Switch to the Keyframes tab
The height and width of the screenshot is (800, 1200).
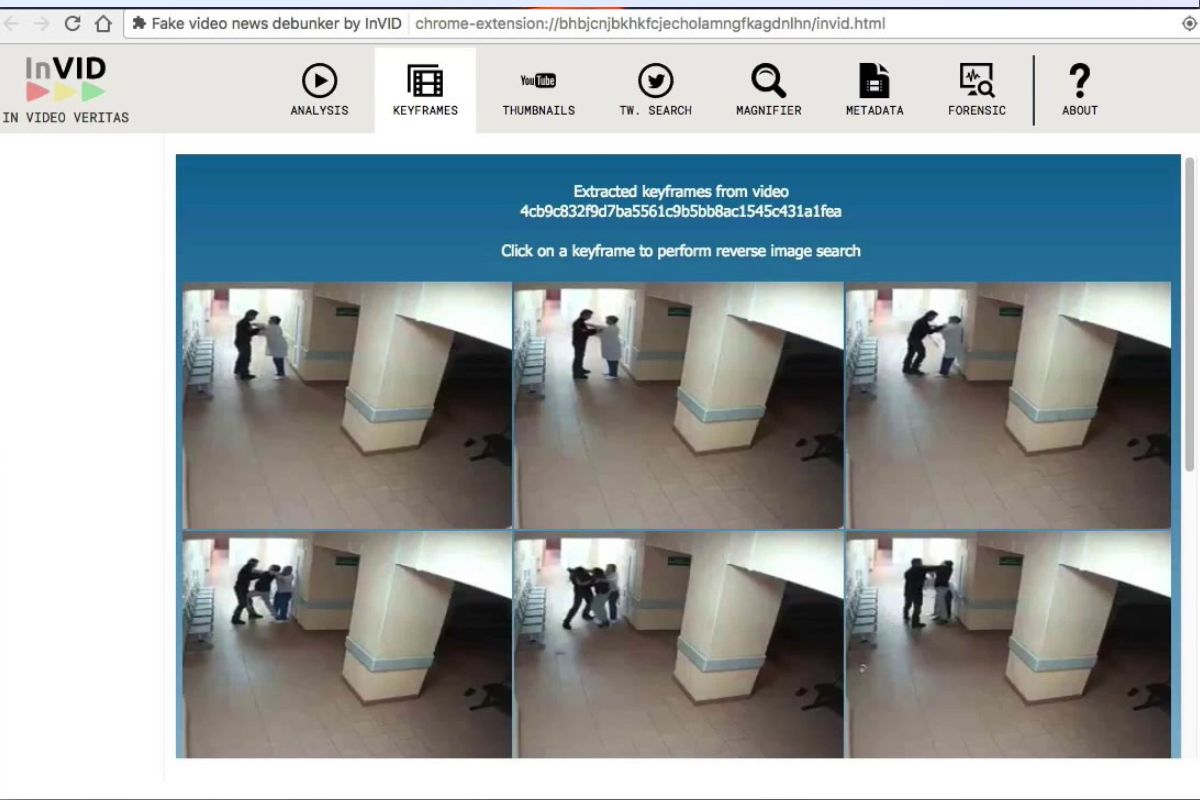pyautogui.click(x=425, y=90)
